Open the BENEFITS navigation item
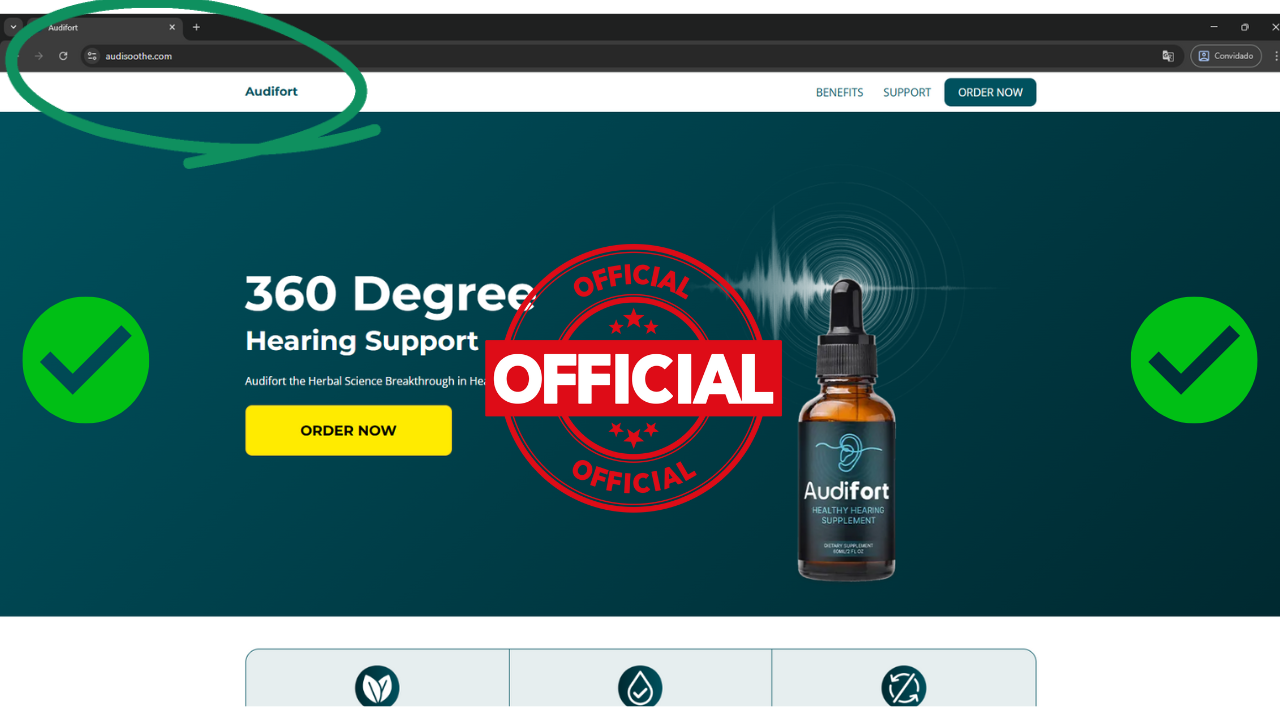This screenshot has width=1280, height=720. click(839, 92)
